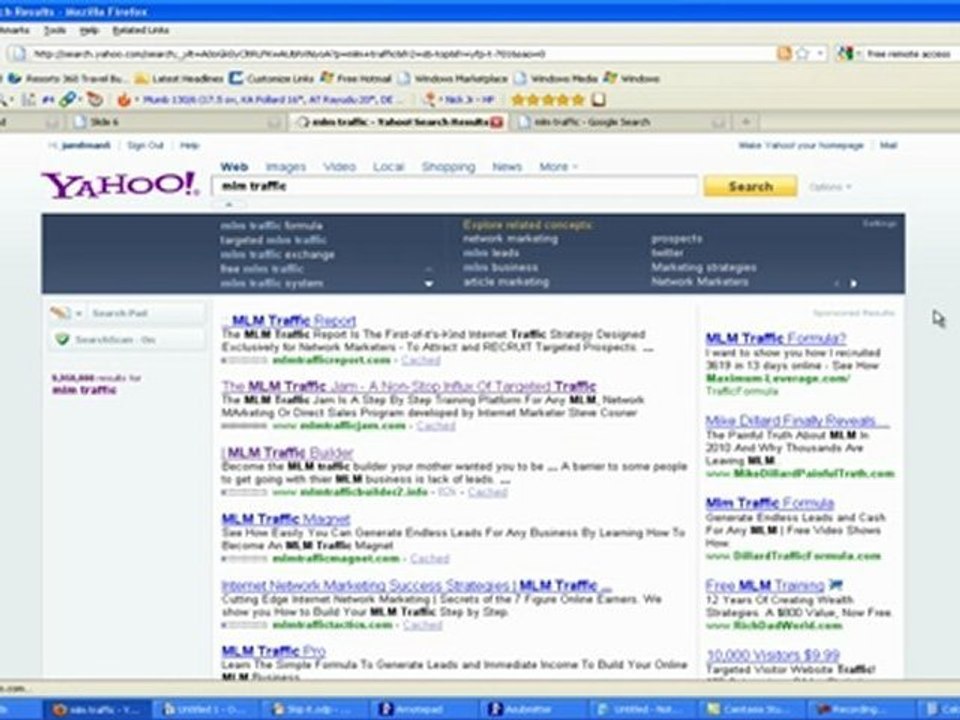The width and height of the screenshot is (960, 720).
Task: Select 'mlm traffic formula' suggestion
Action: [x=271, y=226]
